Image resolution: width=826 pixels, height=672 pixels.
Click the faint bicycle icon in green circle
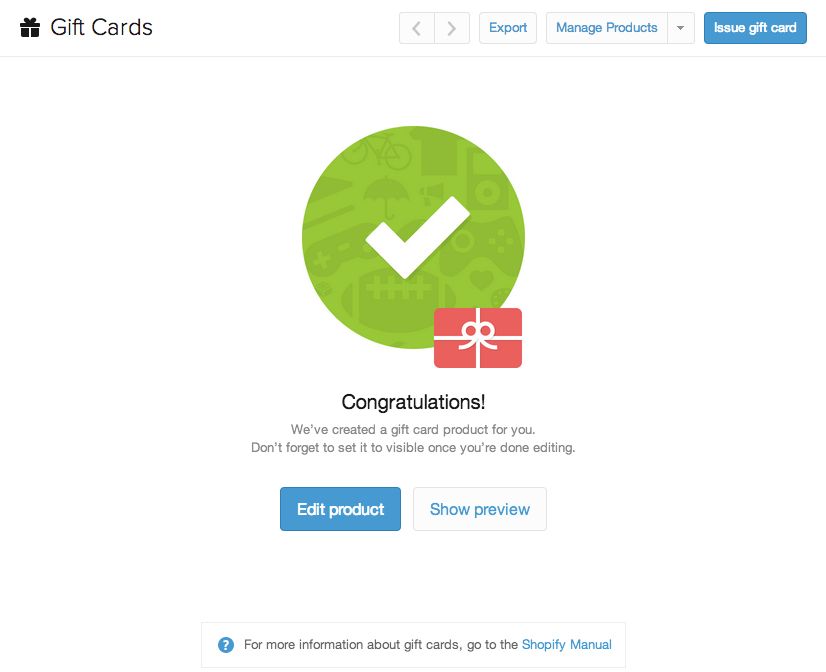378,151
